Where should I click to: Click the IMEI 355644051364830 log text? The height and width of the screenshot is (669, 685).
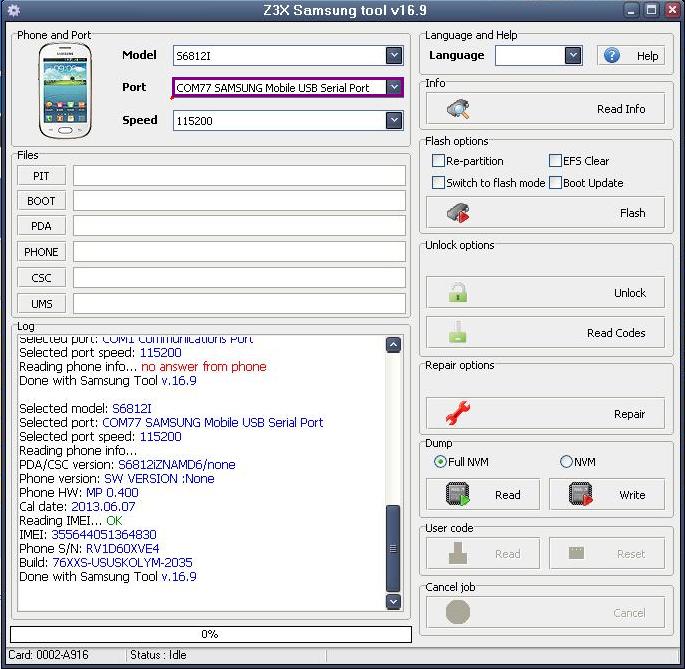pos(88,534)
